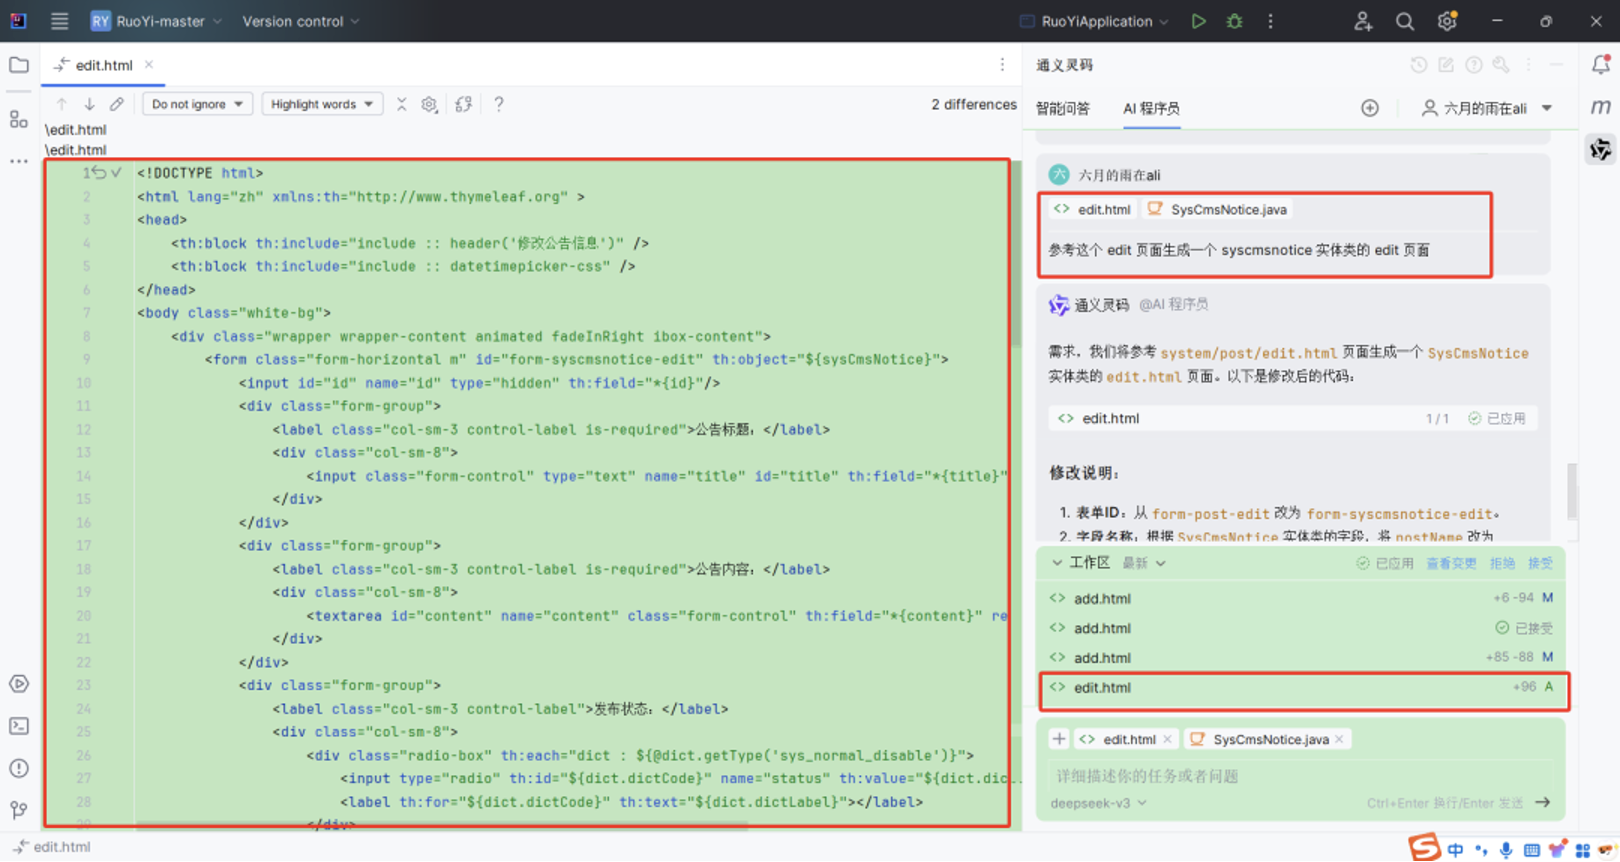Click 接受 to accept changes
The height and width of the screenshot is (862, 1620).
(1540, 563)
